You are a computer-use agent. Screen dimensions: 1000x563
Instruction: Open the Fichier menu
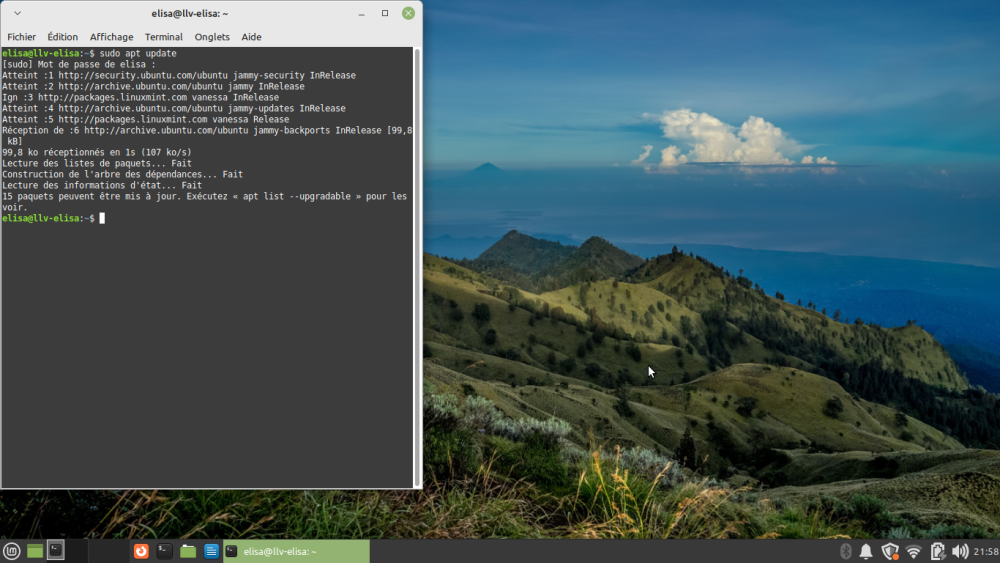coord(22,37)
